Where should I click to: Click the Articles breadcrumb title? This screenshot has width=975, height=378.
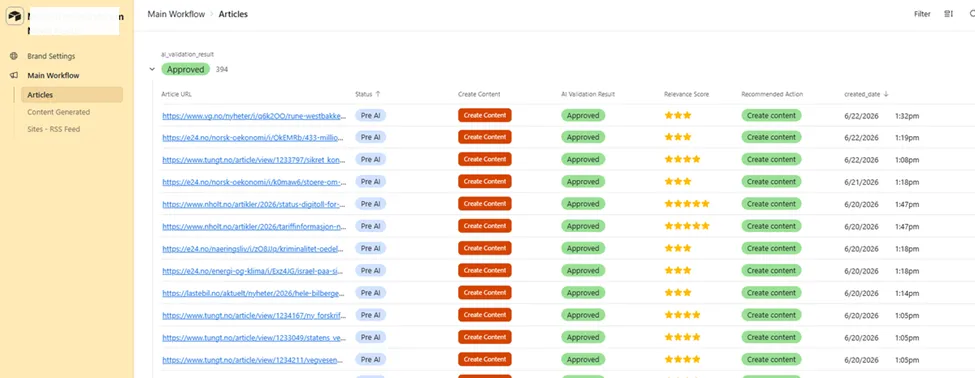pos(233,14)
